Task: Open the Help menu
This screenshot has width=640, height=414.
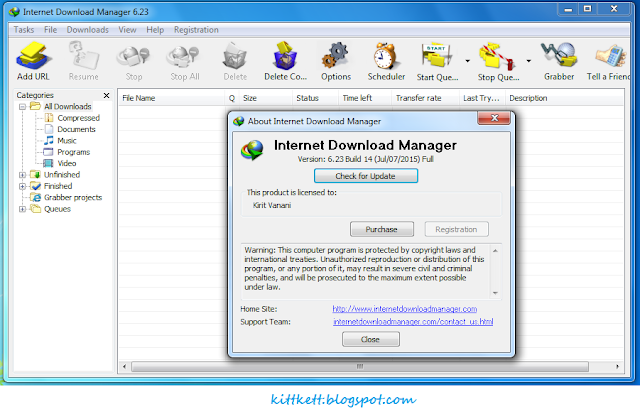Action: [x=155, y=30]
